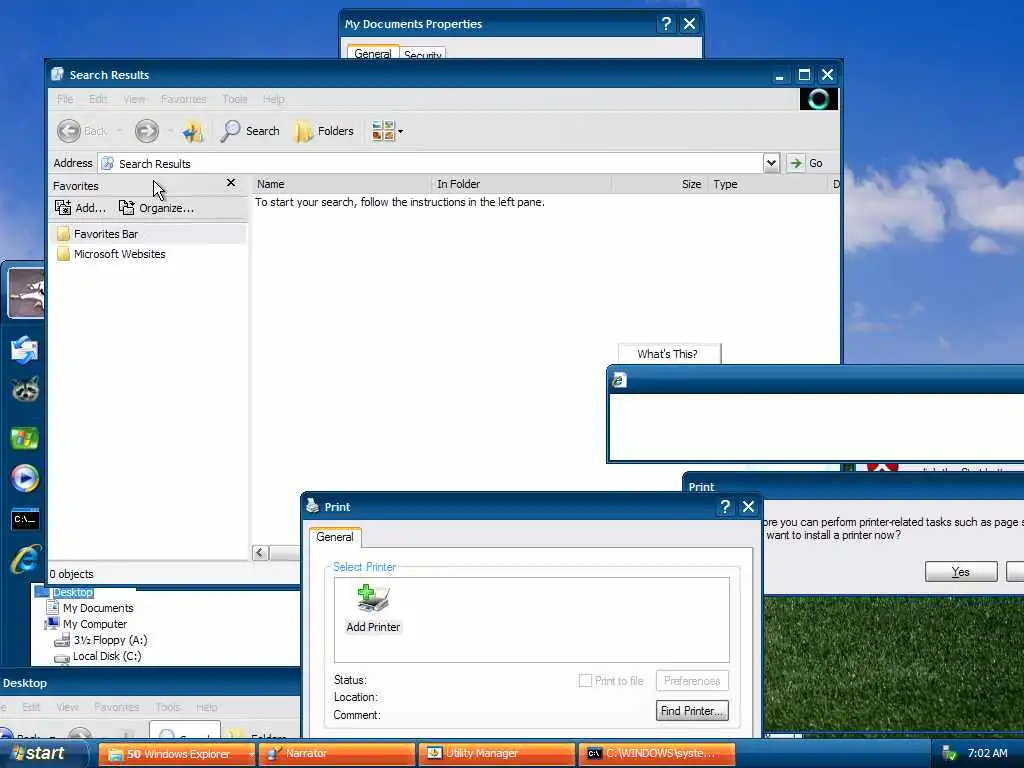Click the help question mark in Print dialog
The image size is (1024, 768).
tap(724, 507)
